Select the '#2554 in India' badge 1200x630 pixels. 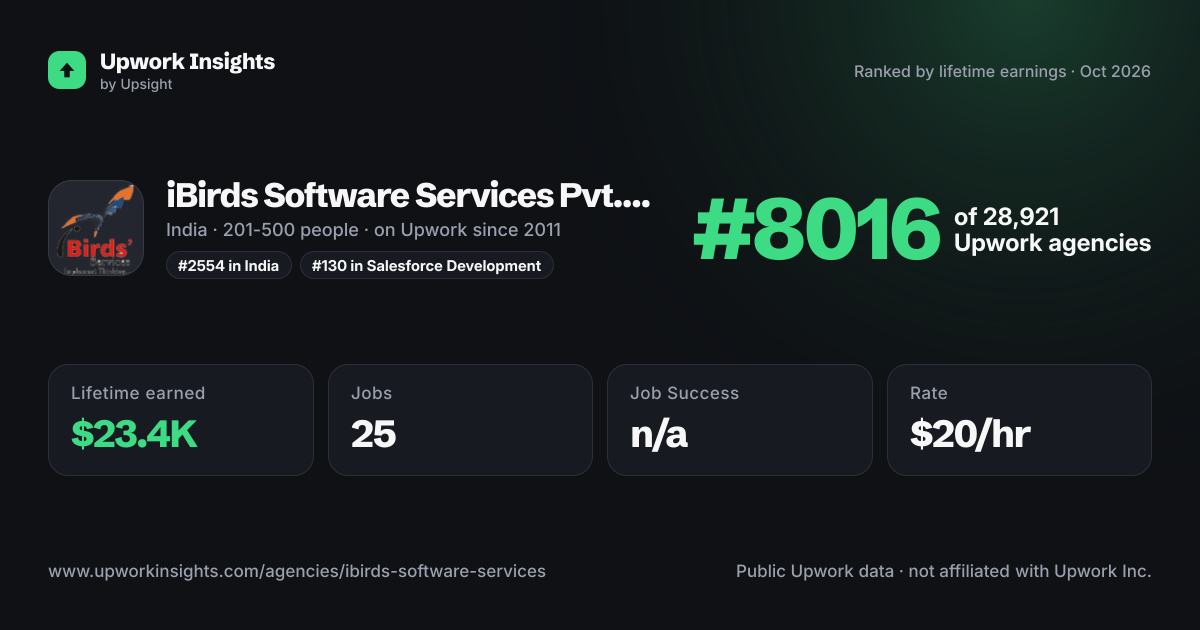(x=229, y=265)
